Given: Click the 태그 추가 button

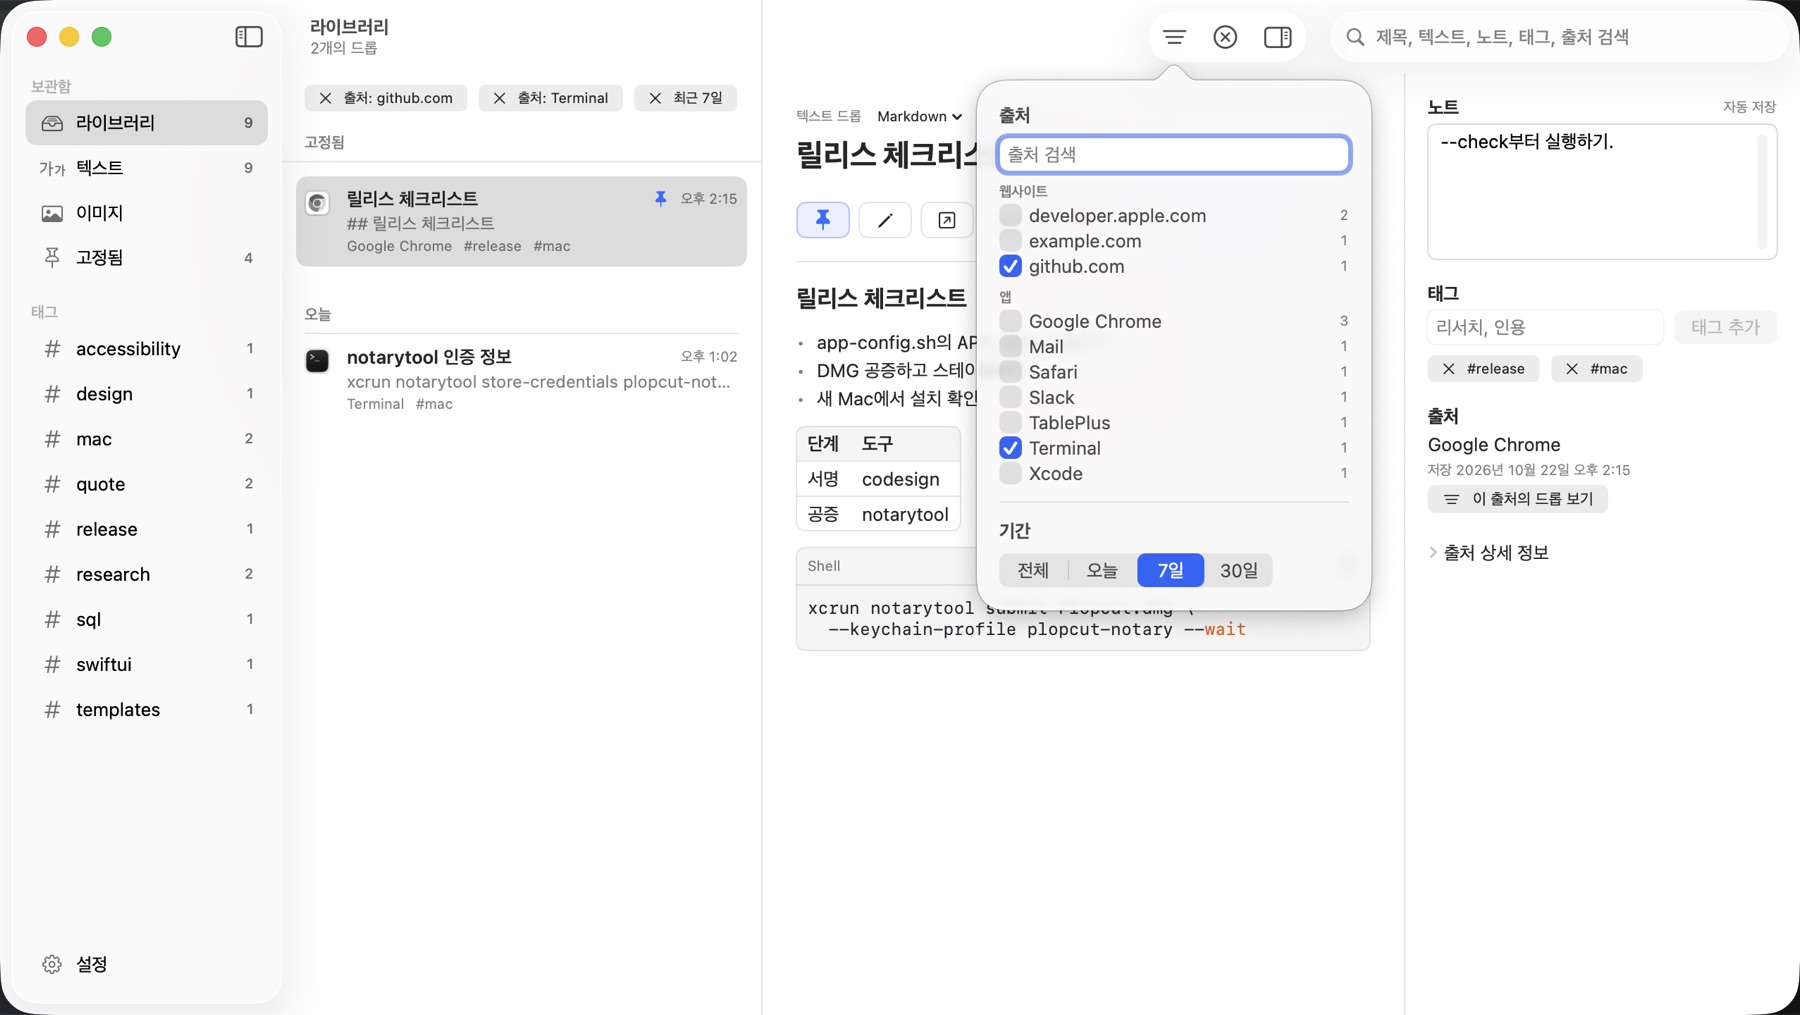Looking at the screenshot, I should pyautogui.click(x=1725, y=327).
